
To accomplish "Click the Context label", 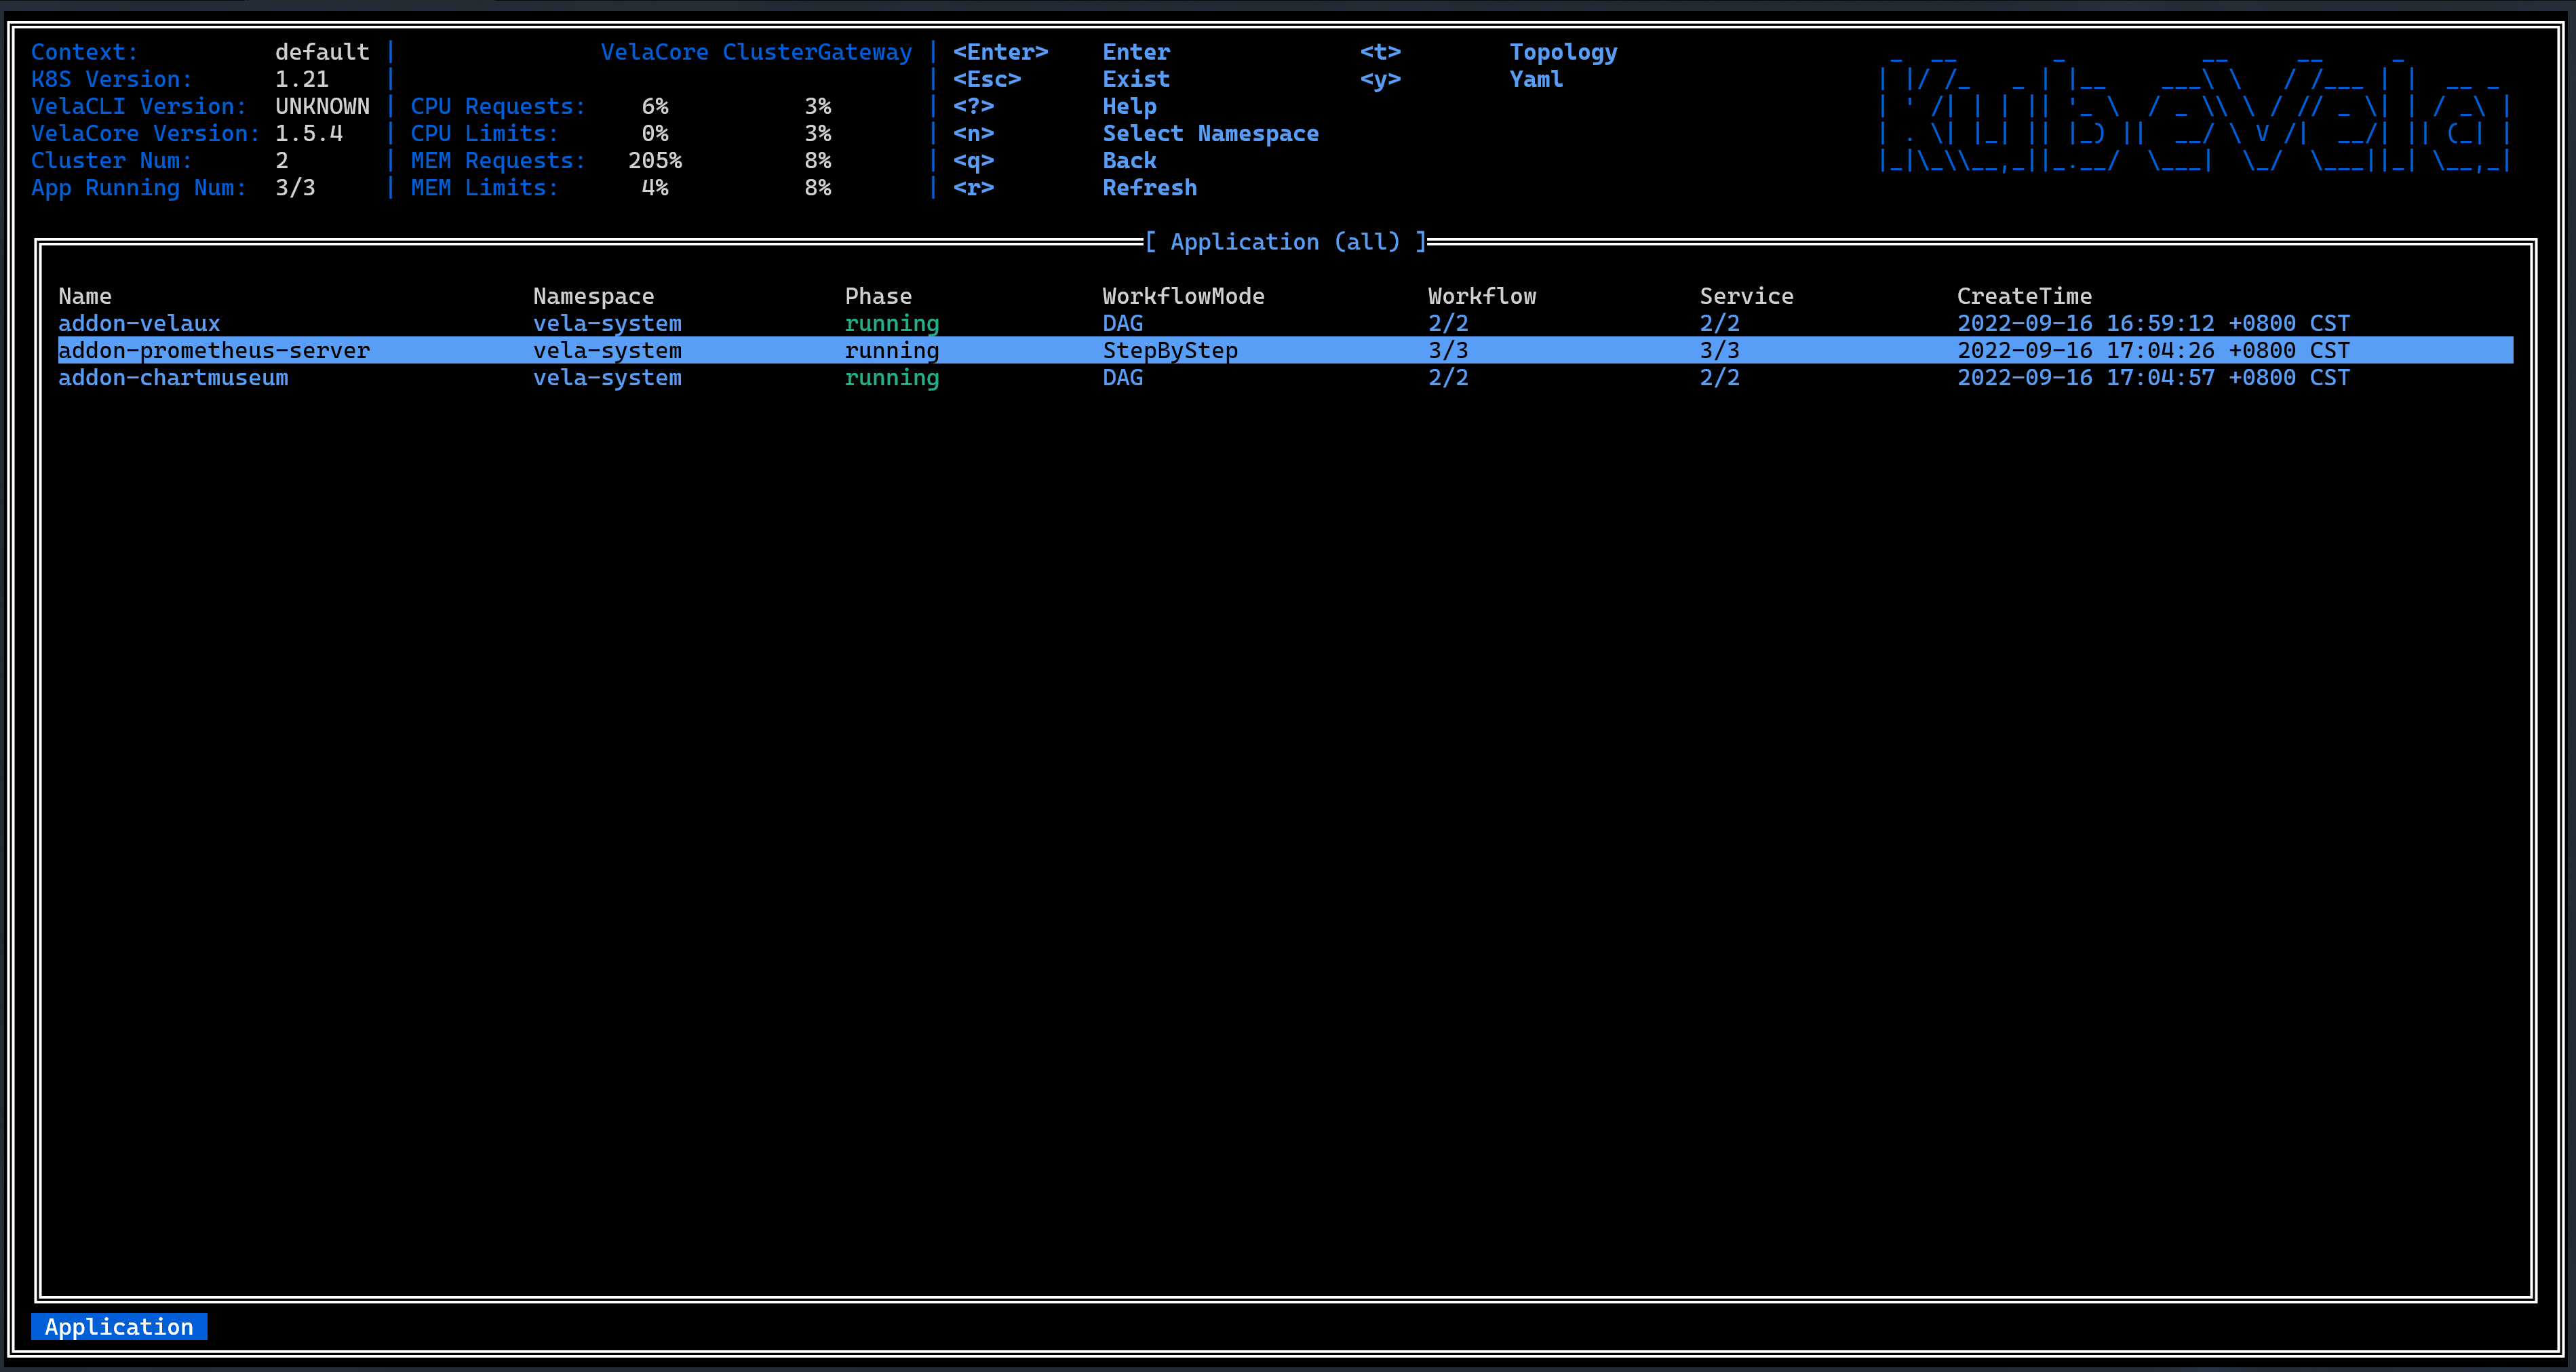I will coord(85,52).
